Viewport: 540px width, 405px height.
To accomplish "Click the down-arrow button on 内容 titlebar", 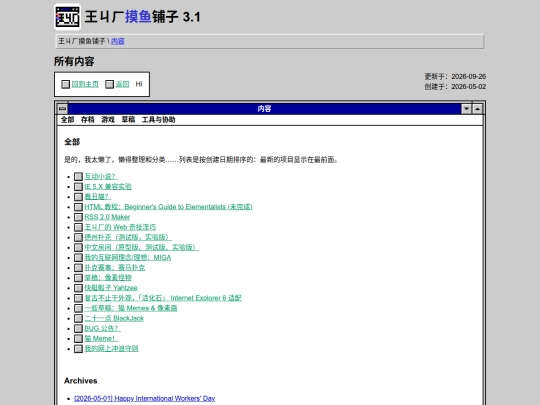I will tap(466, 109).
